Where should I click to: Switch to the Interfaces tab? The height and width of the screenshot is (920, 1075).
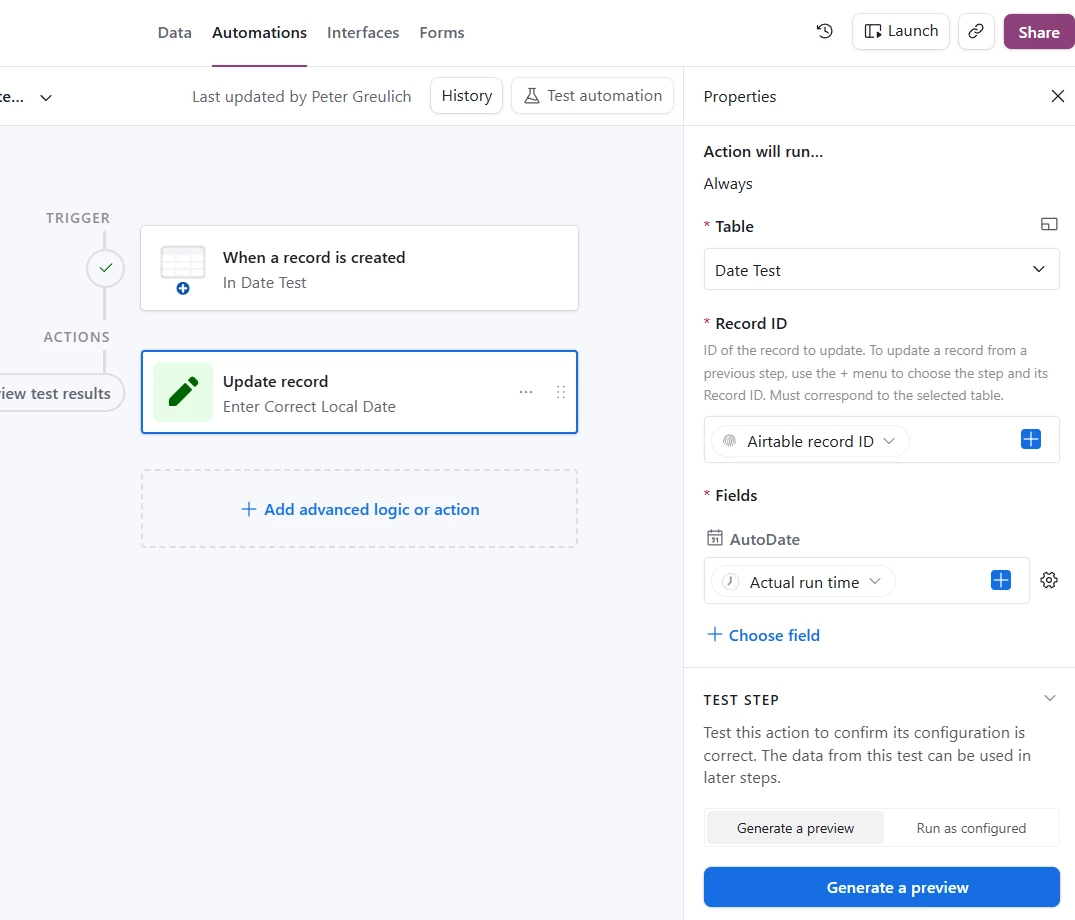363,33
